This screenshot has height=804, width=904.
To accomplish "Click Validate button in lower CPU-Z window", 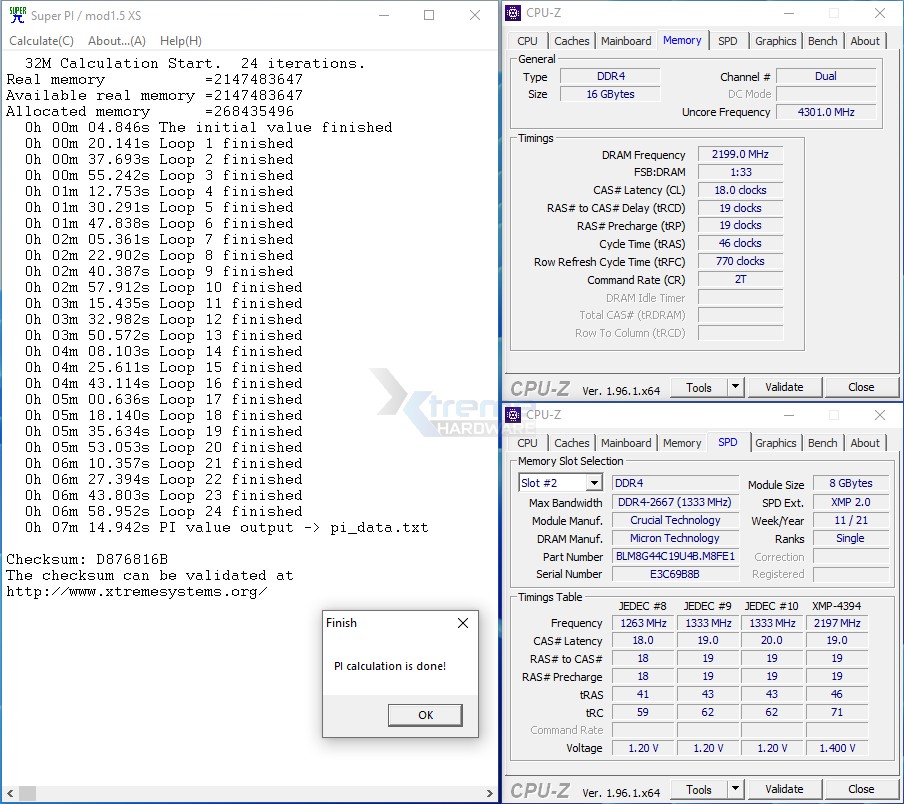I will pyautogui.click(x=783, y=789).
